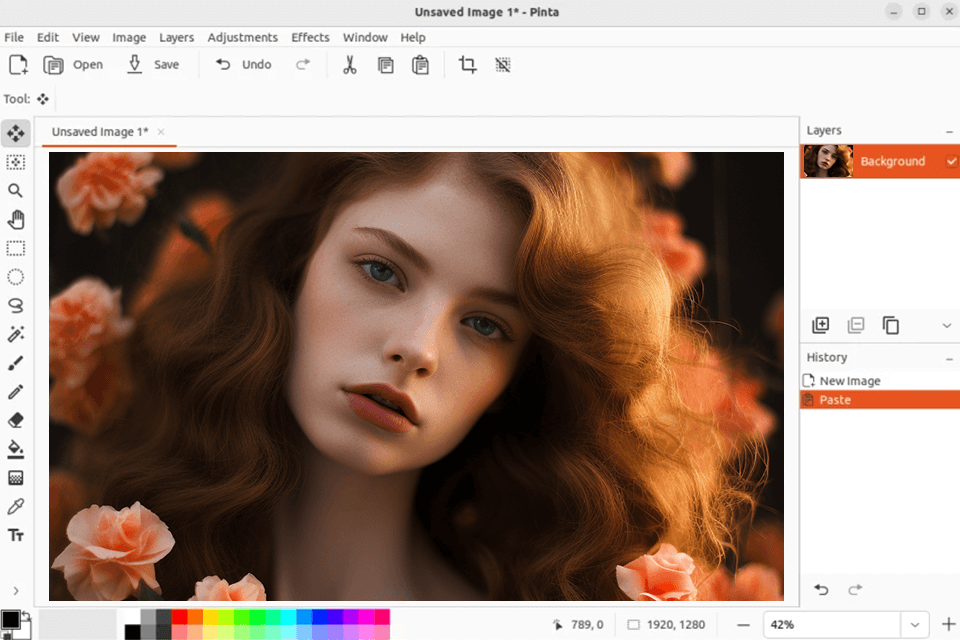Select the Pencil tool

click(16, 392)
